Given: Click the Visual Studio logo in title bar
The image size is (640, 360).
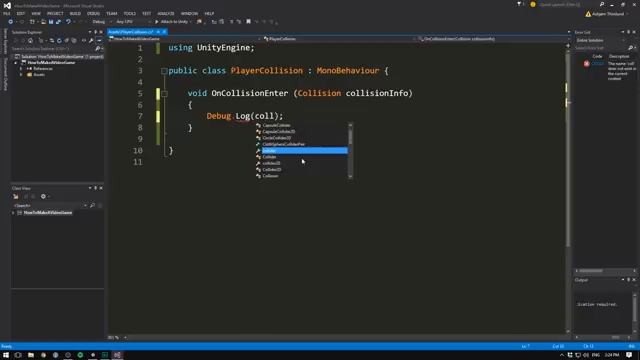Looking at the screenshot, I should tap(7, 5).
